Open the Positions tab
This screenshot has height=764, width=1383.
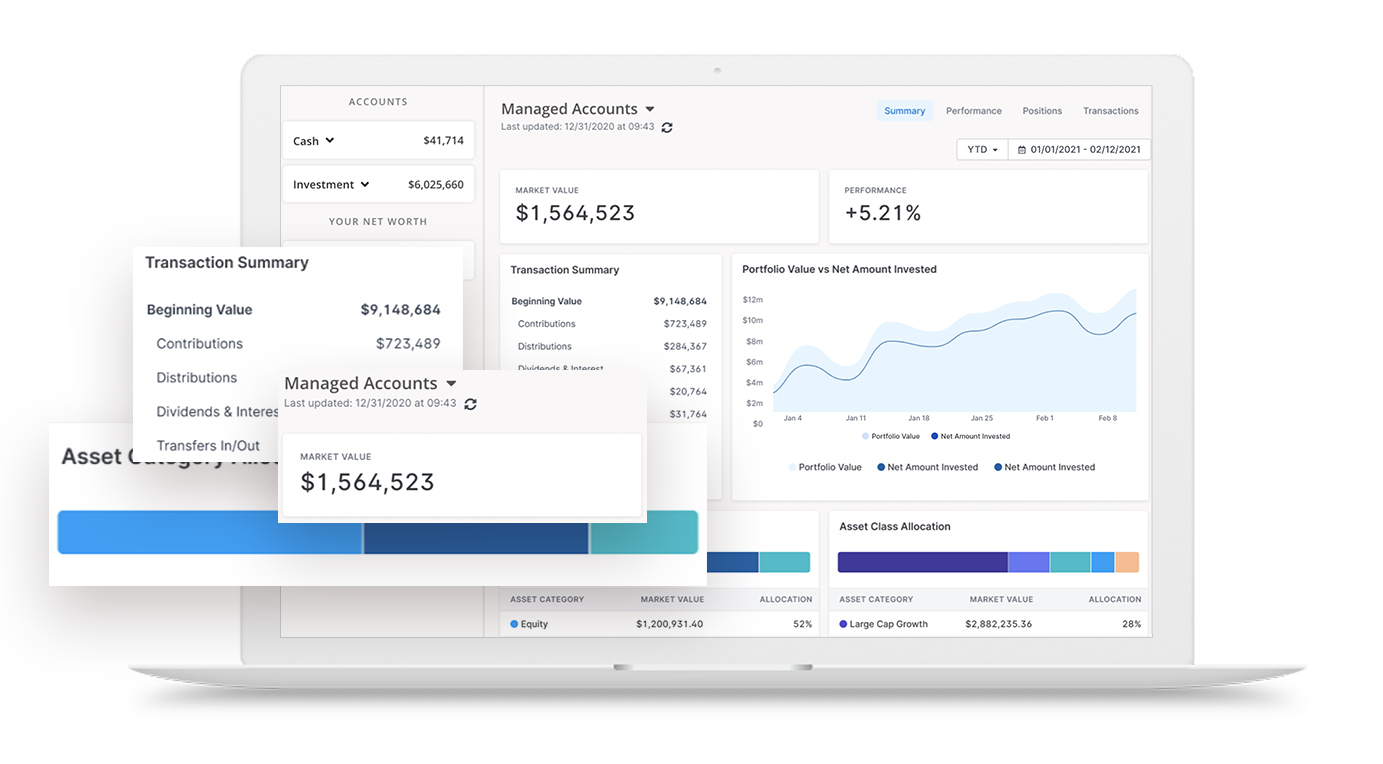1041,111
